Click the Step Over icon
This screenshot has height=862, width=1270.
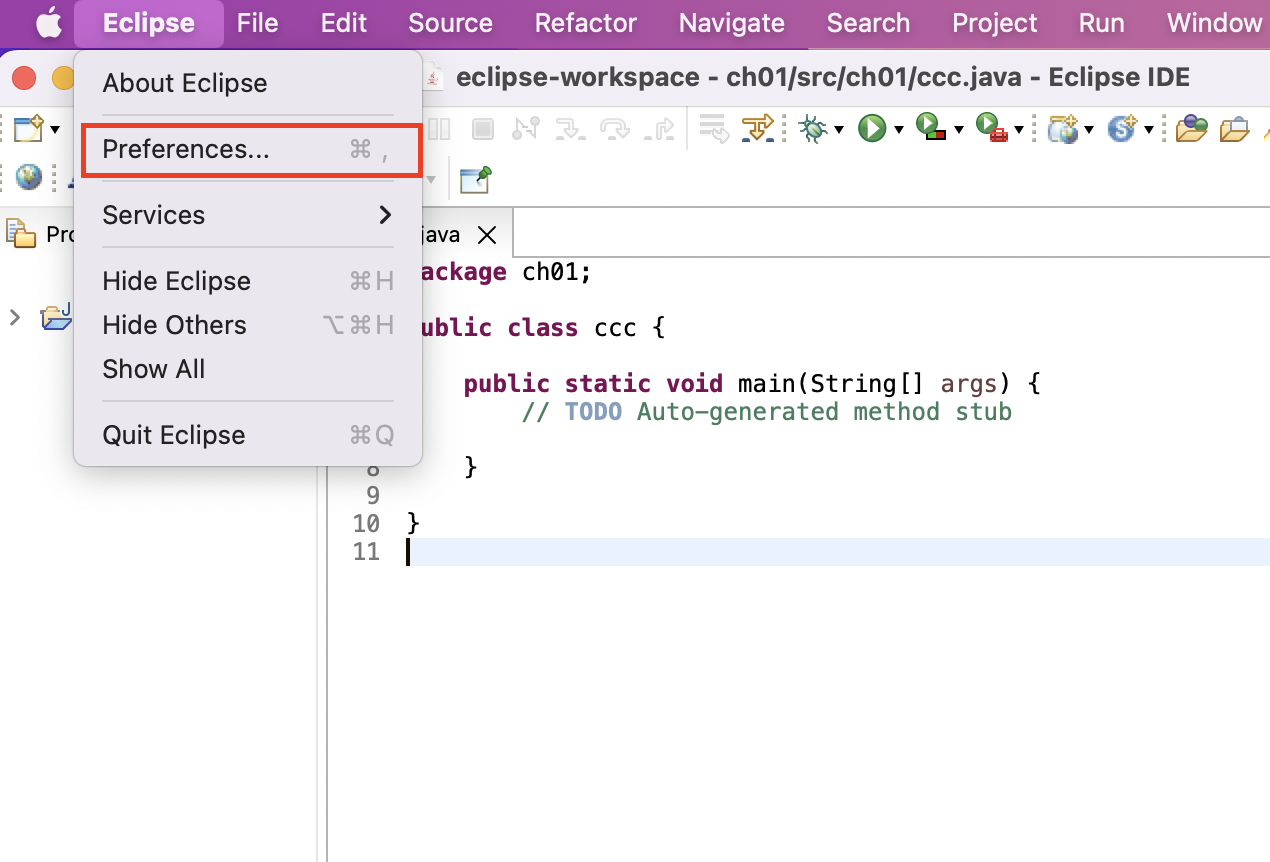[614, 129]
